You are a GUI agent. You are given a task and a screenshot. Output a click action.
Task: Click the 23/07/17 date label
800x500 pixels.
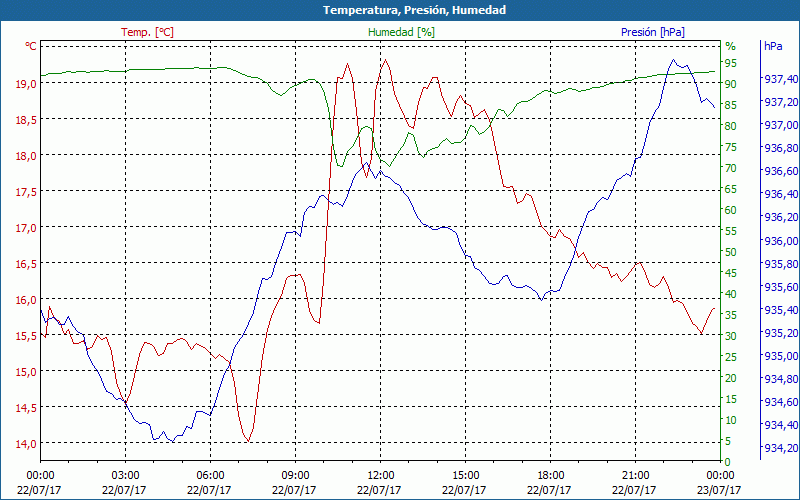tap(719, 490)
